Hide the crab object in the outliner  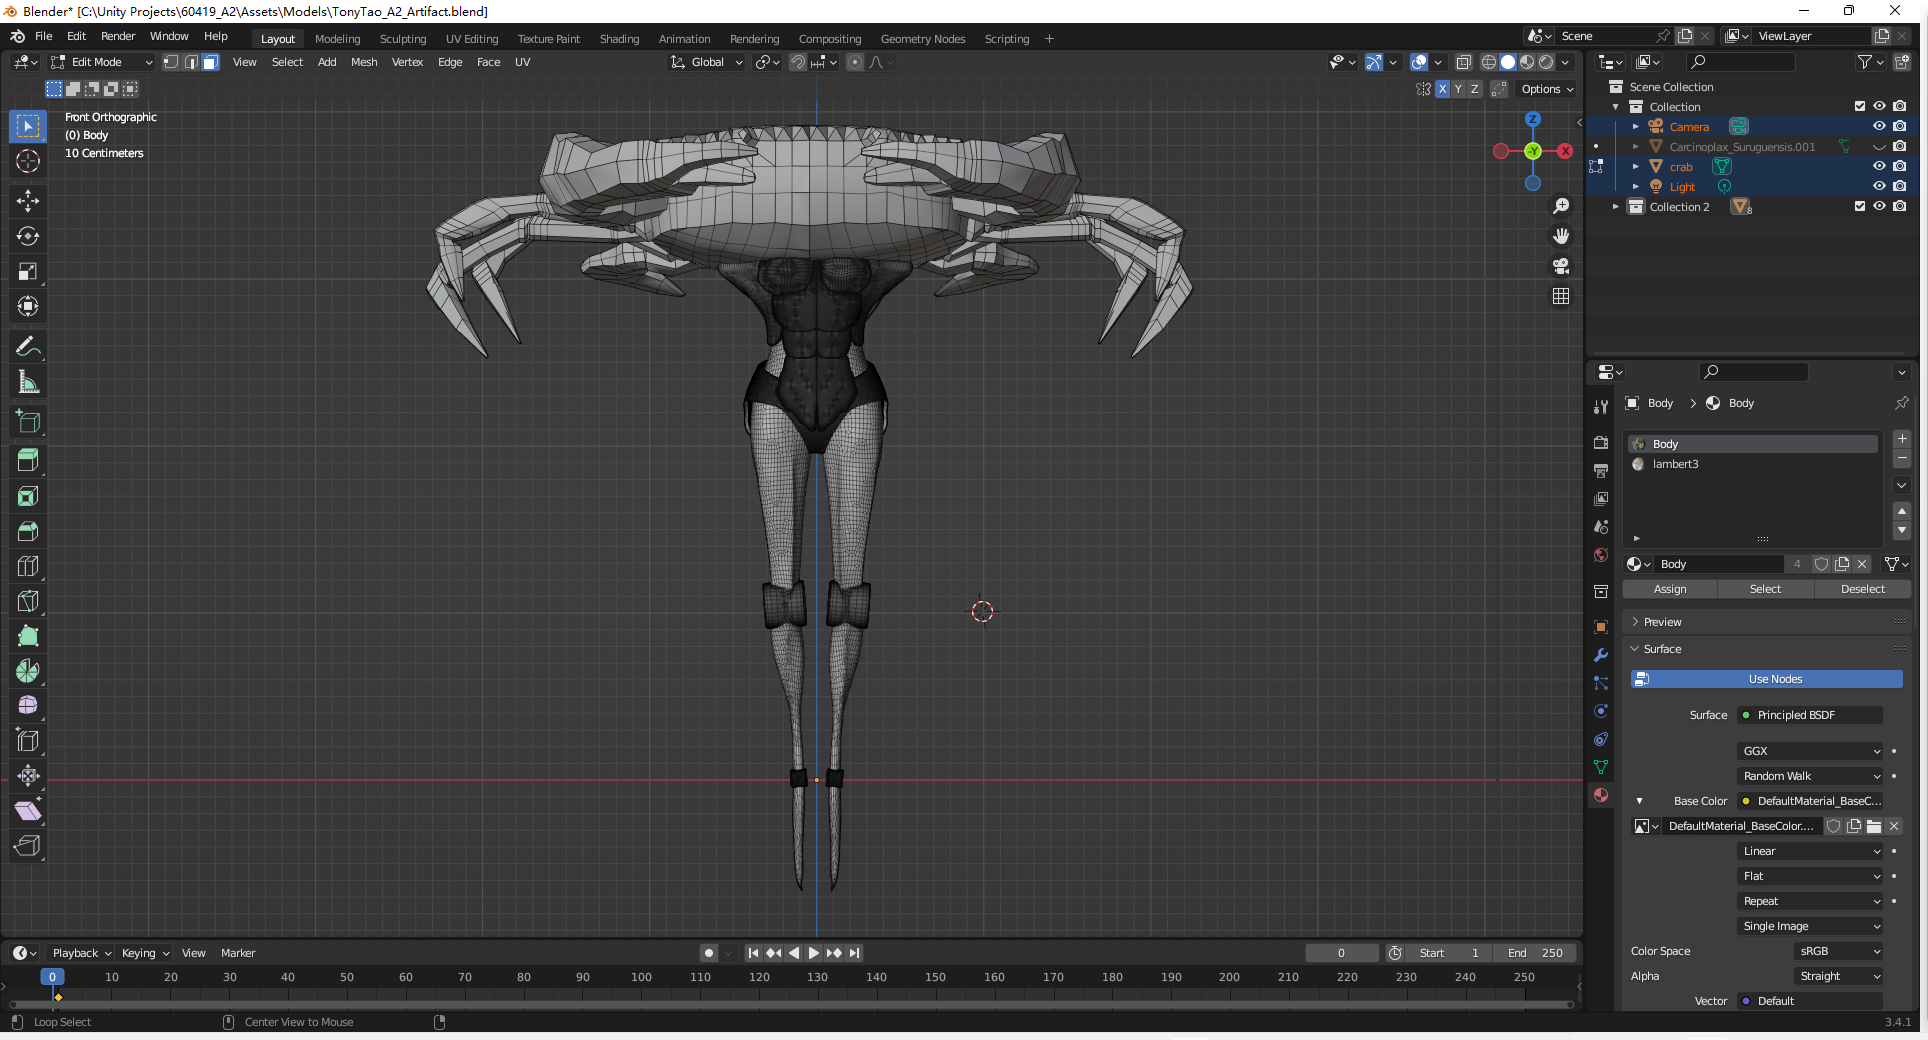point(1879,166)
